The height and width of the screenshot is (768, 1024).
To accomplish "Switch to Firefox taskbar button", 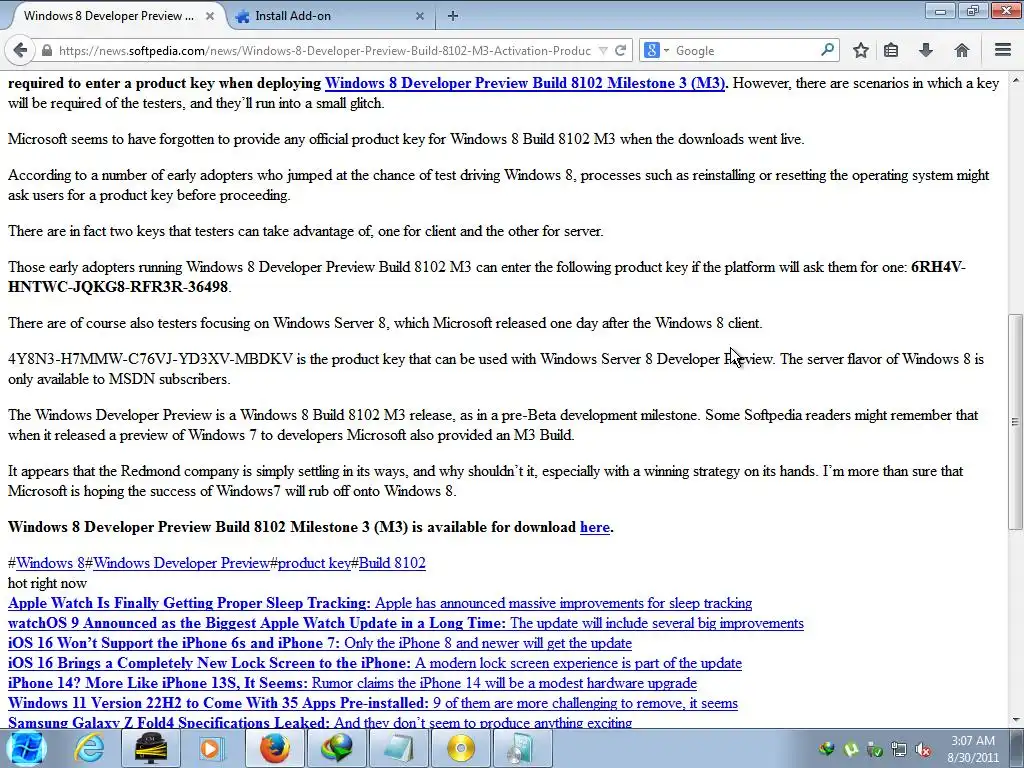I will point(274,748).
